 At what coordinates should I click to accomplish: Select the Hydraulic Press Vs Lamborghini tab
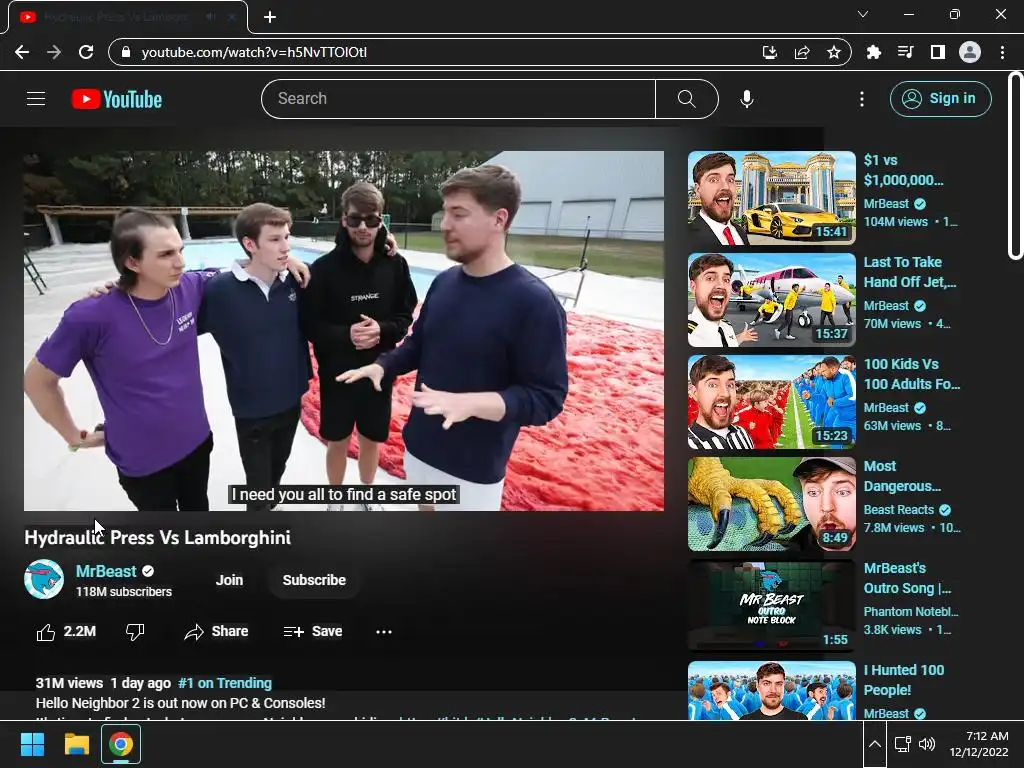point(128,17)
